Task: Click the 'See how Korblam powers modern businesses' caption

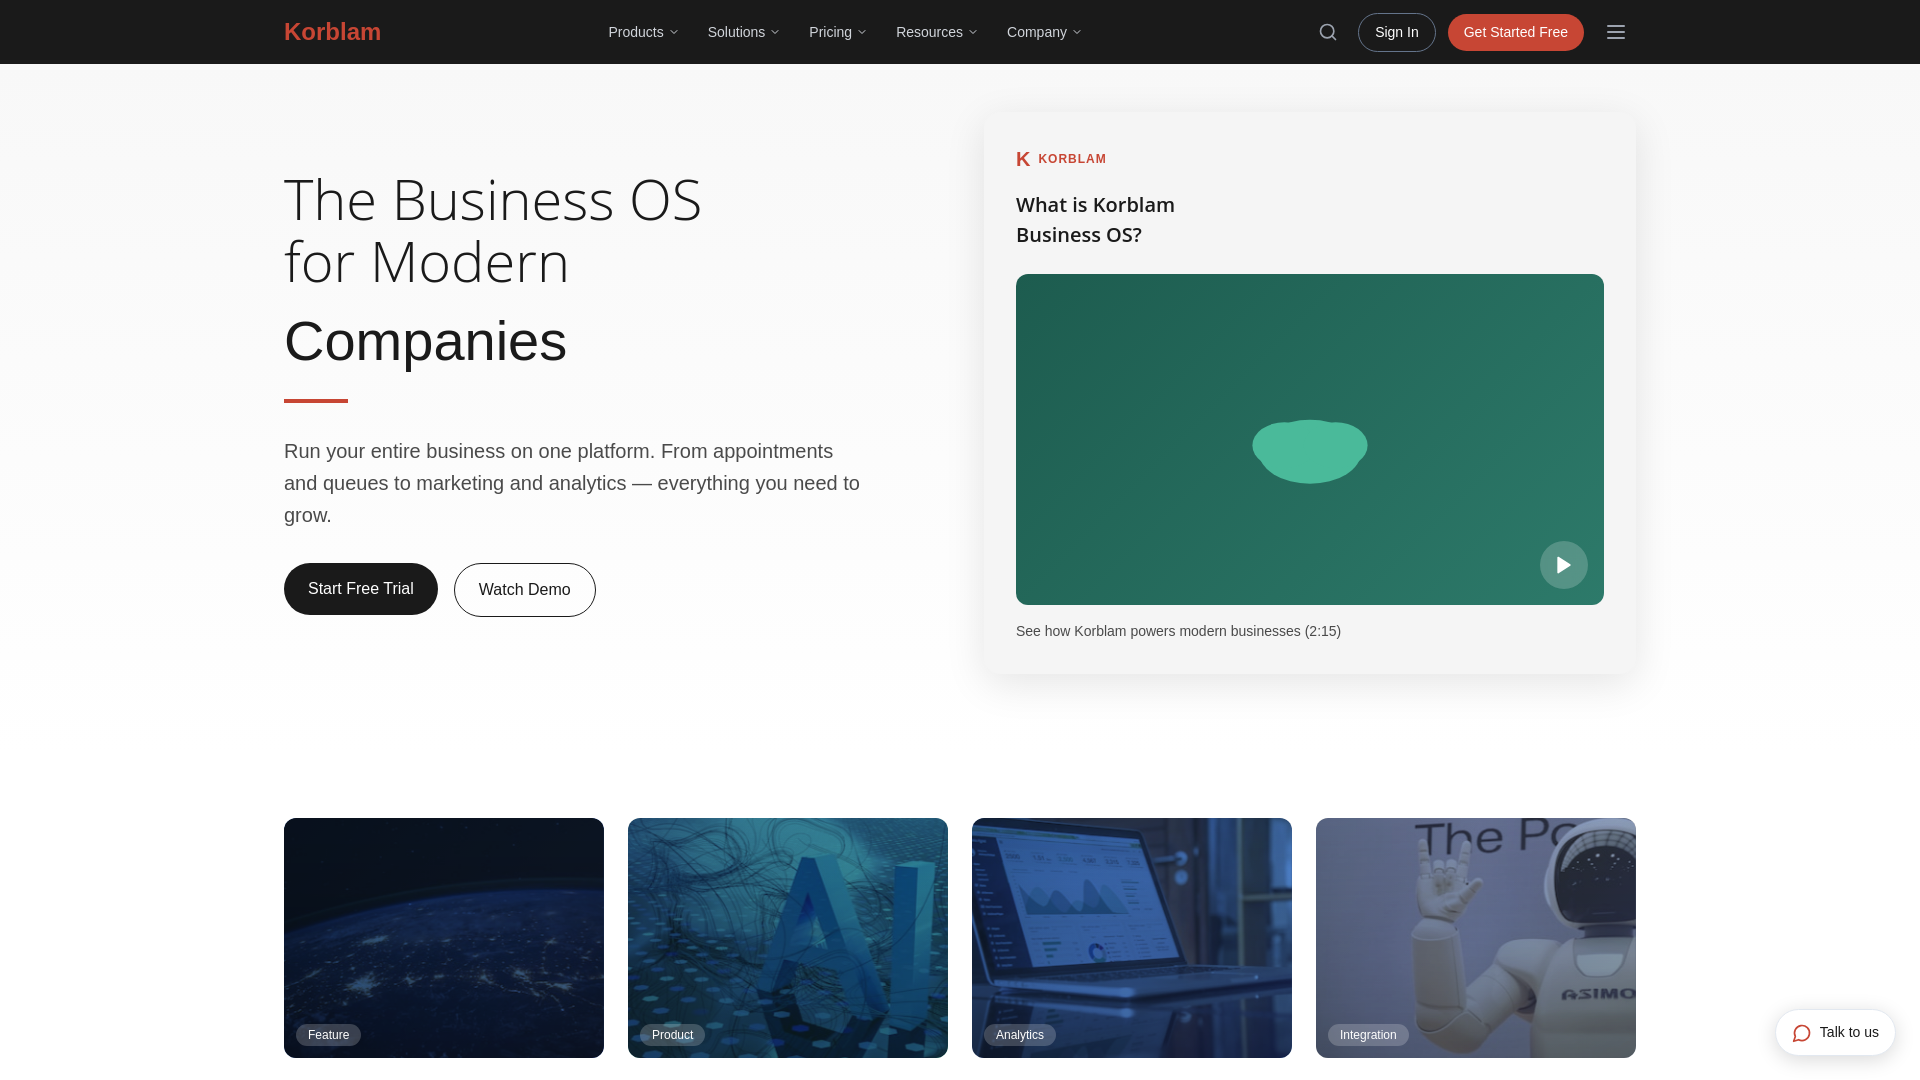Action: click(x=1178, y=631)
